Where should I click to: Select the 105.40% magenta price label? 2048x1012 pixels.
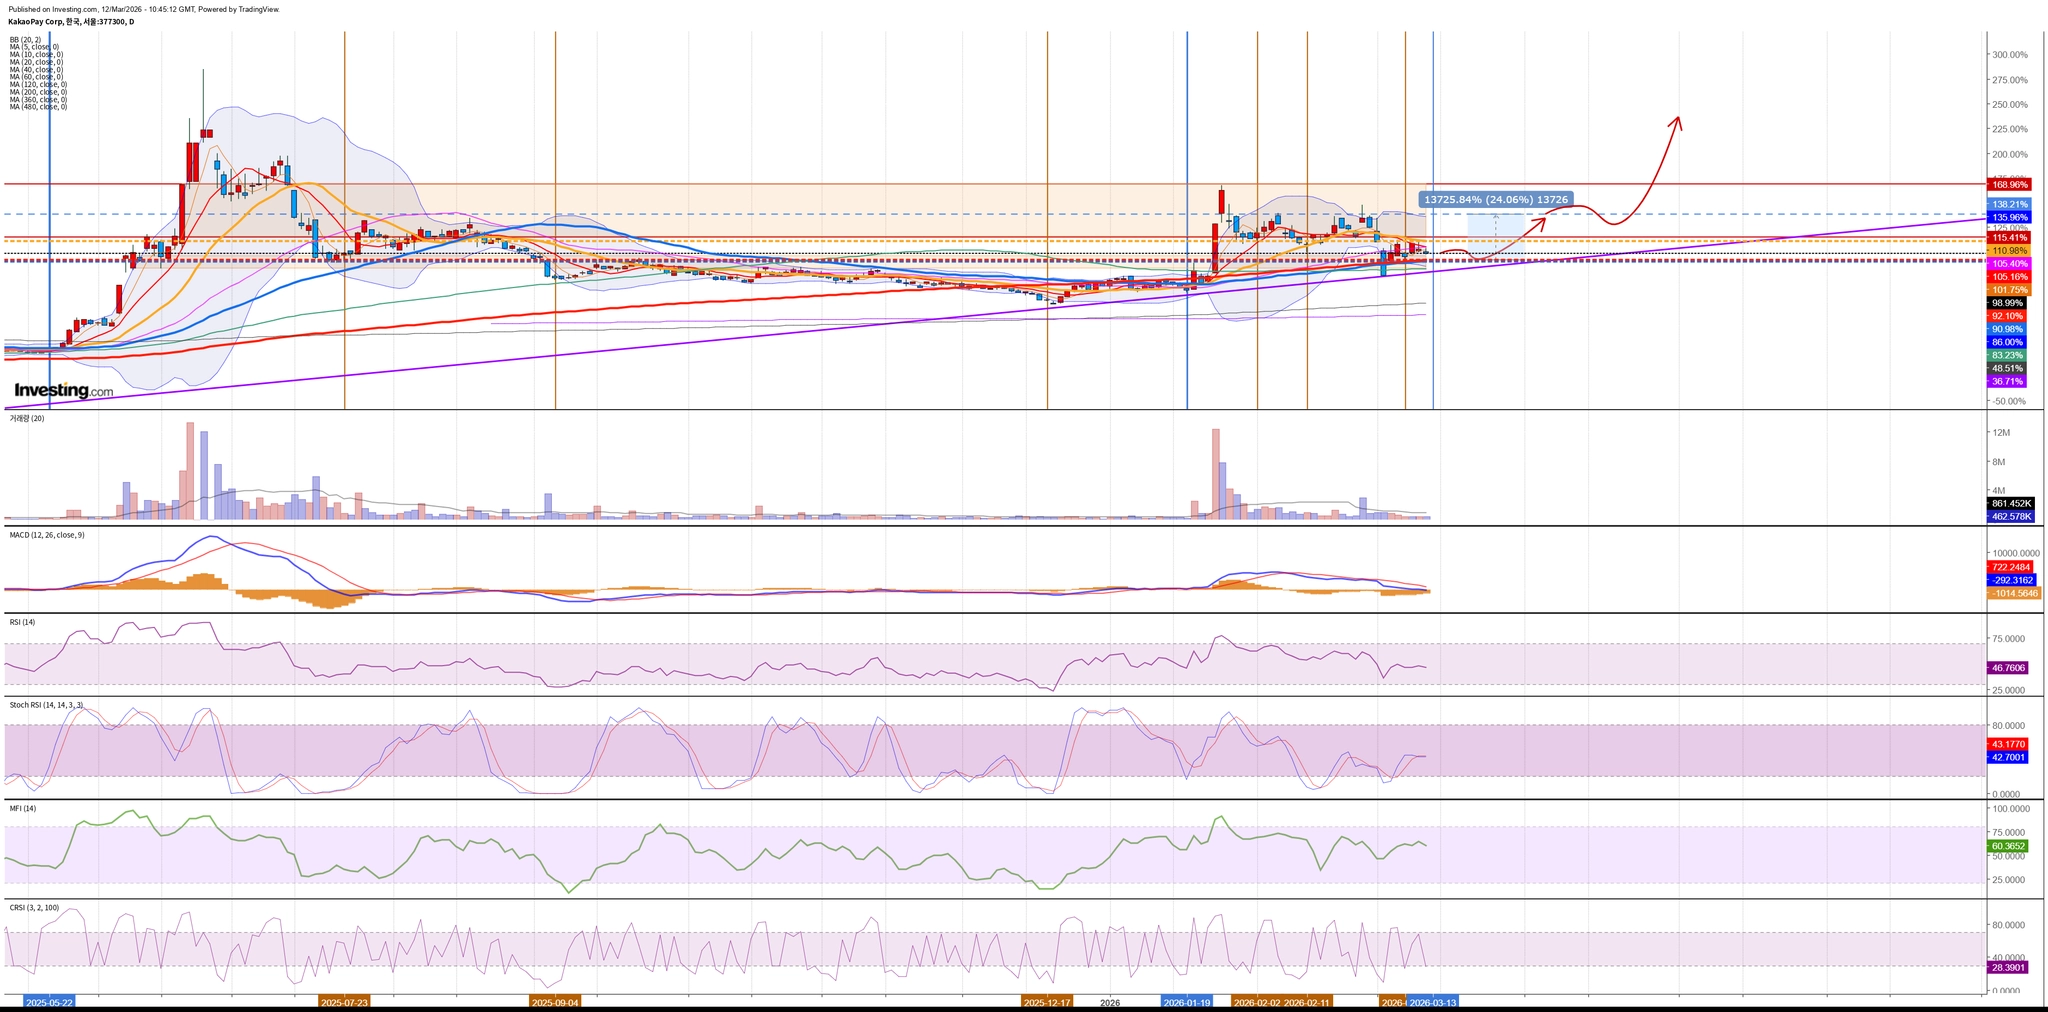coord(2009,263)
